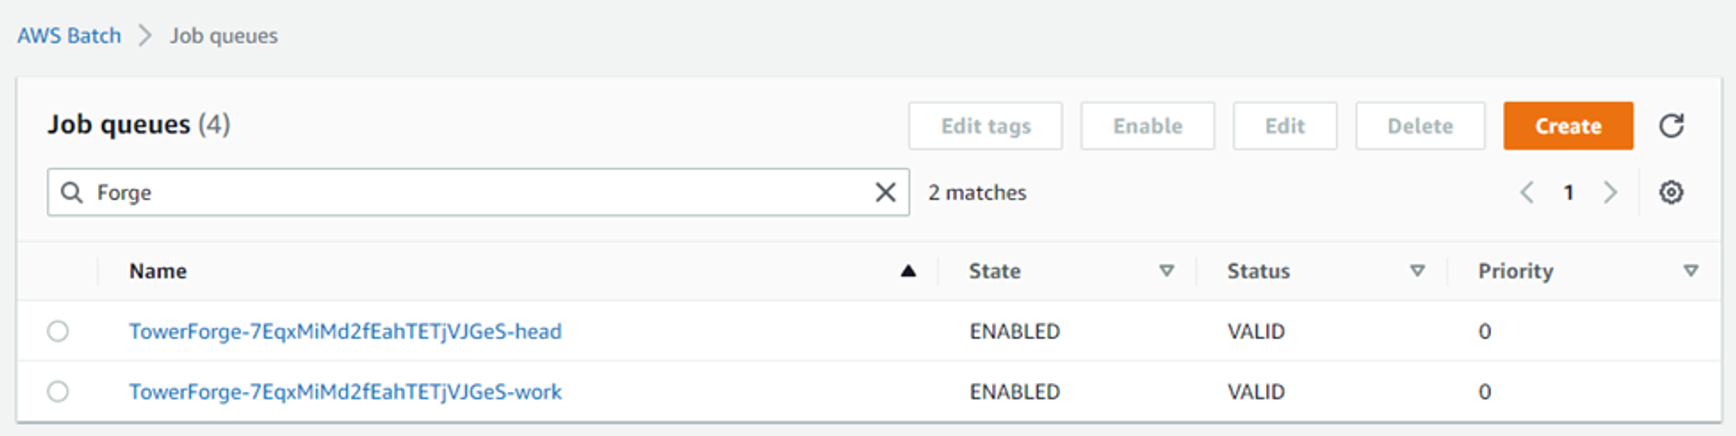Screen dimensions: 1736x436
Task: Click the Create button
Action: (x=1568, y=126)
